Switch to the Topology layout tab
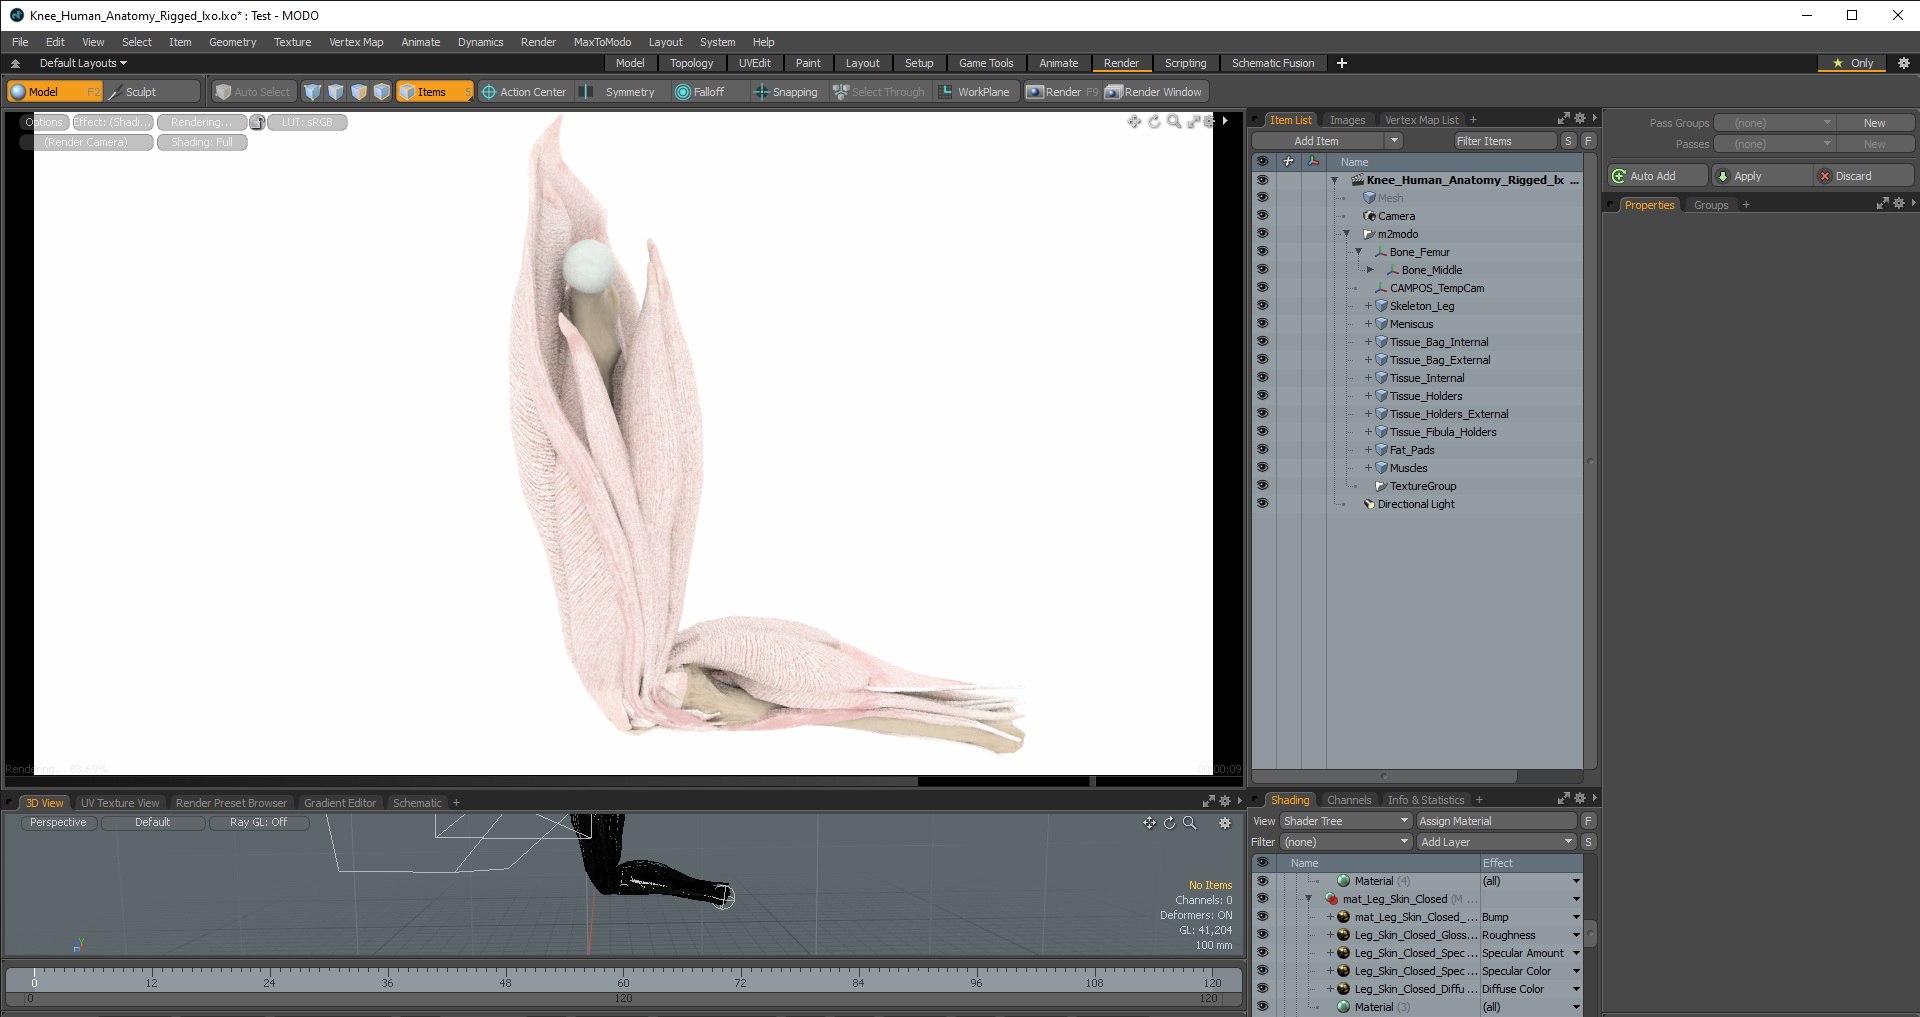1920x1017 pixels. pos(691,63)
